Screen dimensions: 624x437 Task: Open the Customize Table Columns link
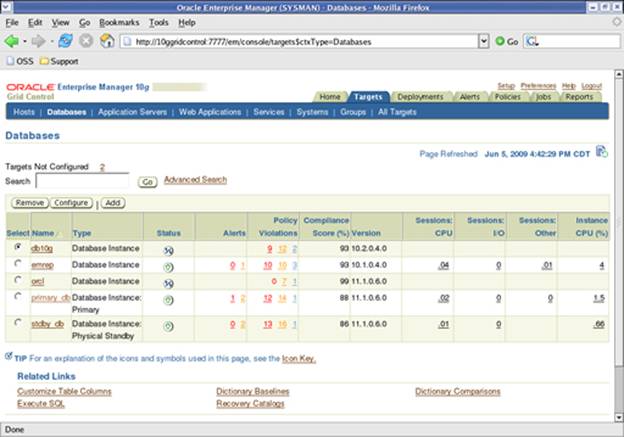point(64,392)
